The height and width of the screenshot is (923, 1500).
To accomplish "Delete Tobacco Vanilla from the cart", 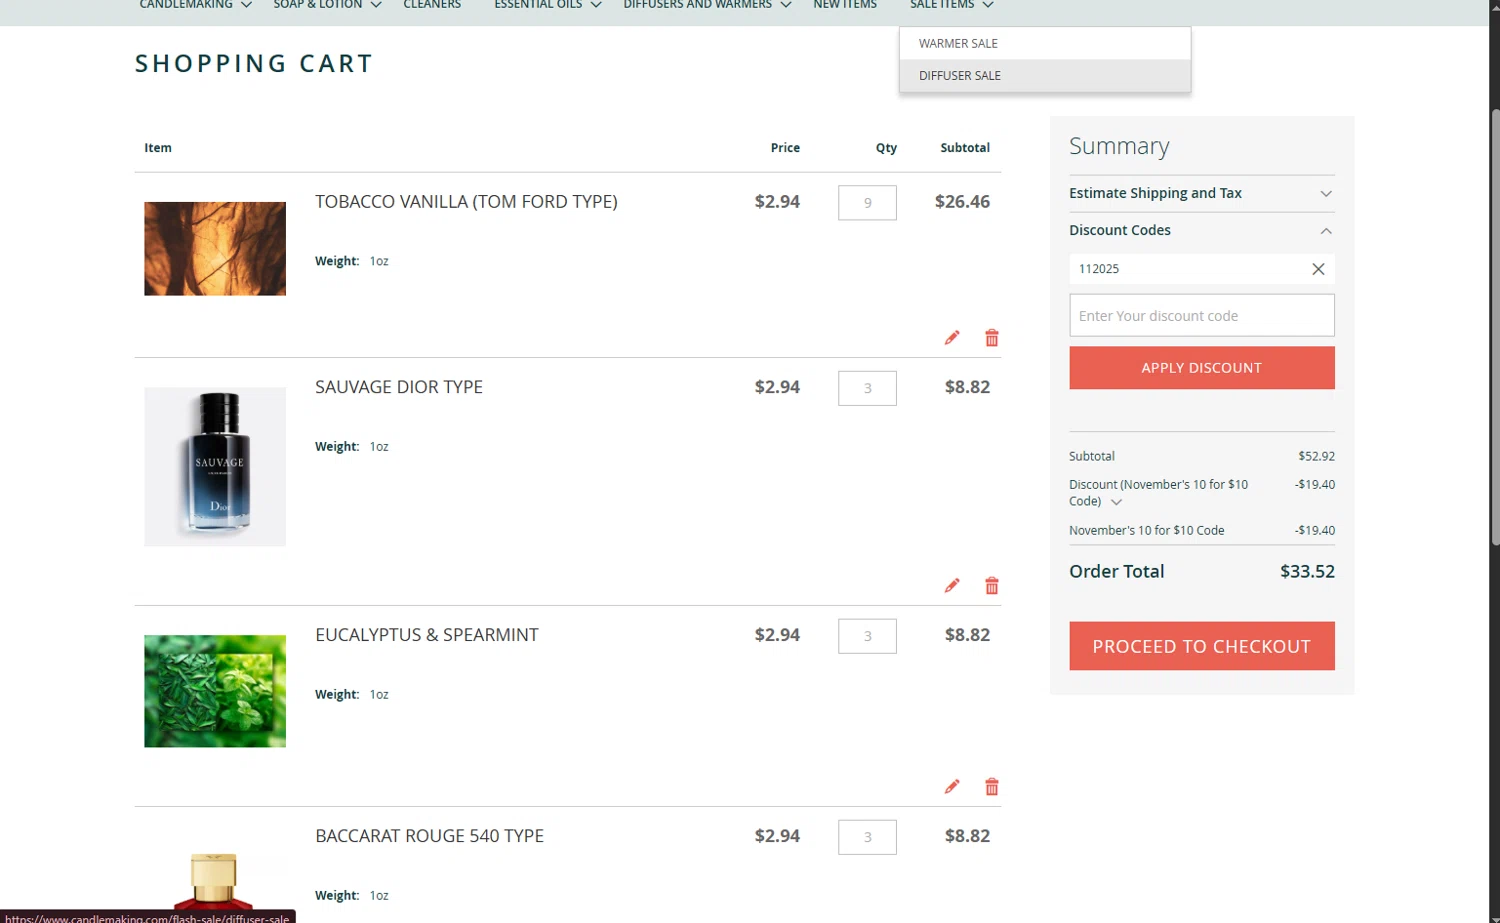I will coord(992,338).
